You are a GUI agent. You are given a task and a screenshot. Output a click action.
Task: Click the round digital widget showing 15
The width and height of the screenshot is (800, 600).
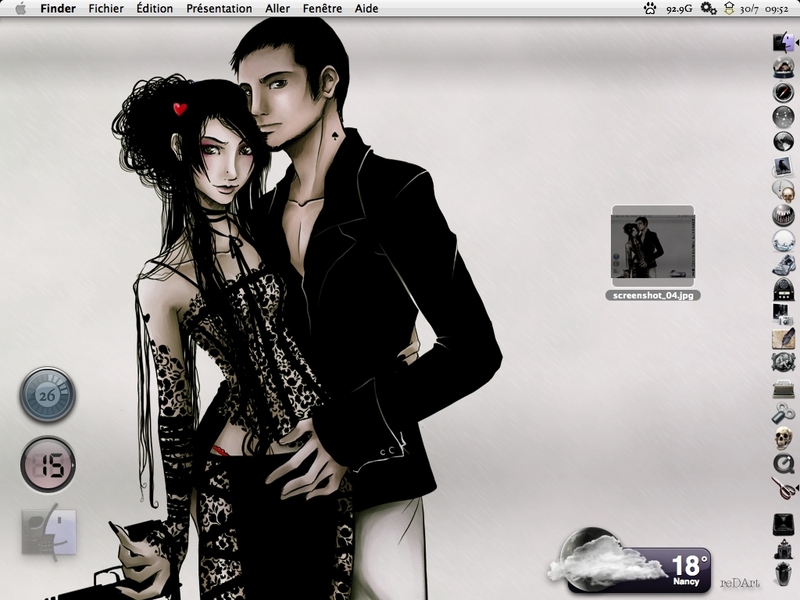(x=48, y=464)
